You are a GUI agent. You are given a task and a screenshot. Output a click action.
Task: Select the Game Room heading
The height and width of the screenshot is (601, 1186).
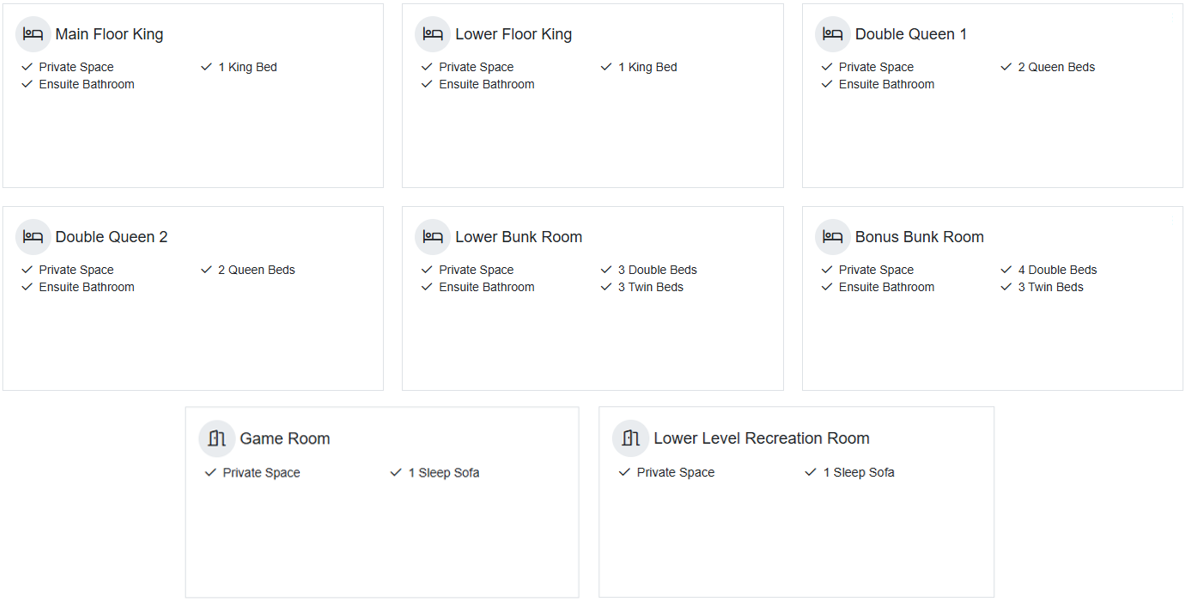(x=284, y=438)
